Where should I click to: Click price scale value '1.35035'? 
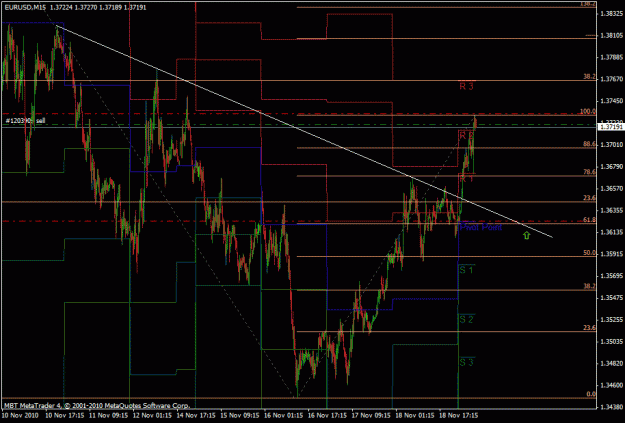(x=611, y=342)
